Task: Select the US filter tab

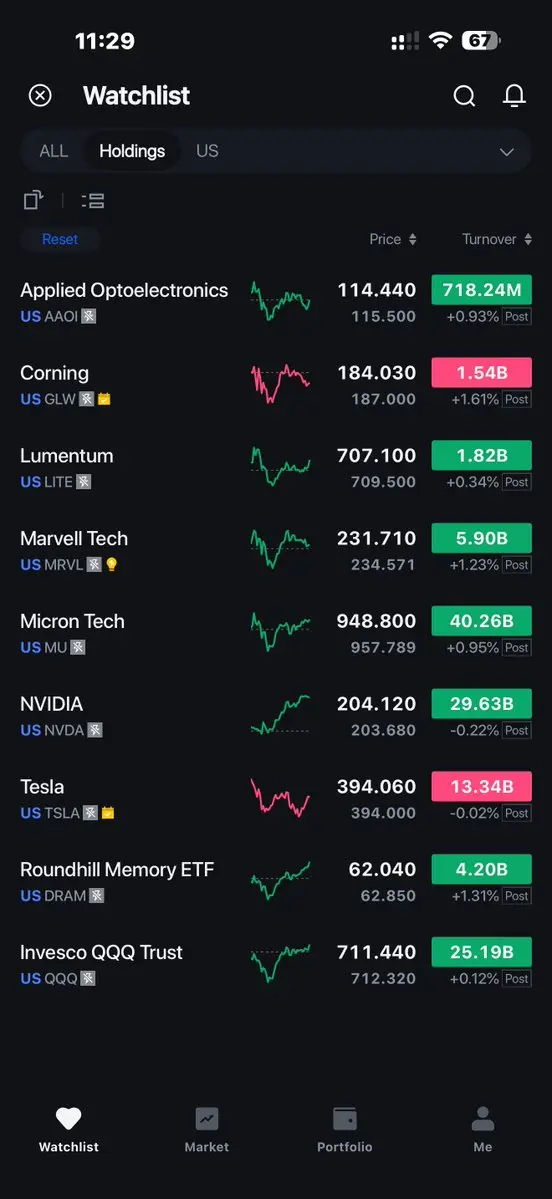Action: click(x=207, y=151)
